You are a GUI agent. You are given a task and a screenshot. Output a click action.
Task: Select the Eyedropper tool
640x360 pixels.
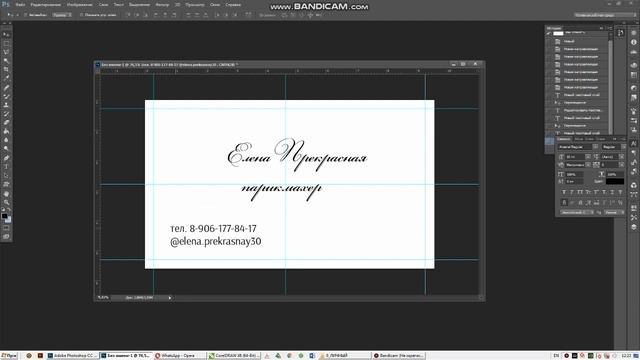click(6, 78)
